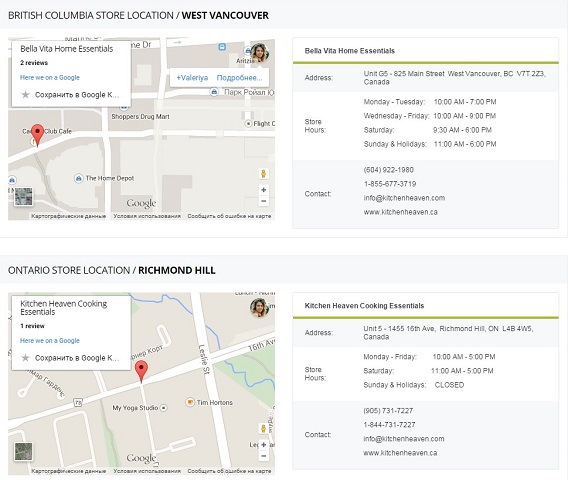The height and width of the screenshot is (480, 568).
Task: Click 'Wednesday - Friday' hours row
Action: click(x=430, y=116)
